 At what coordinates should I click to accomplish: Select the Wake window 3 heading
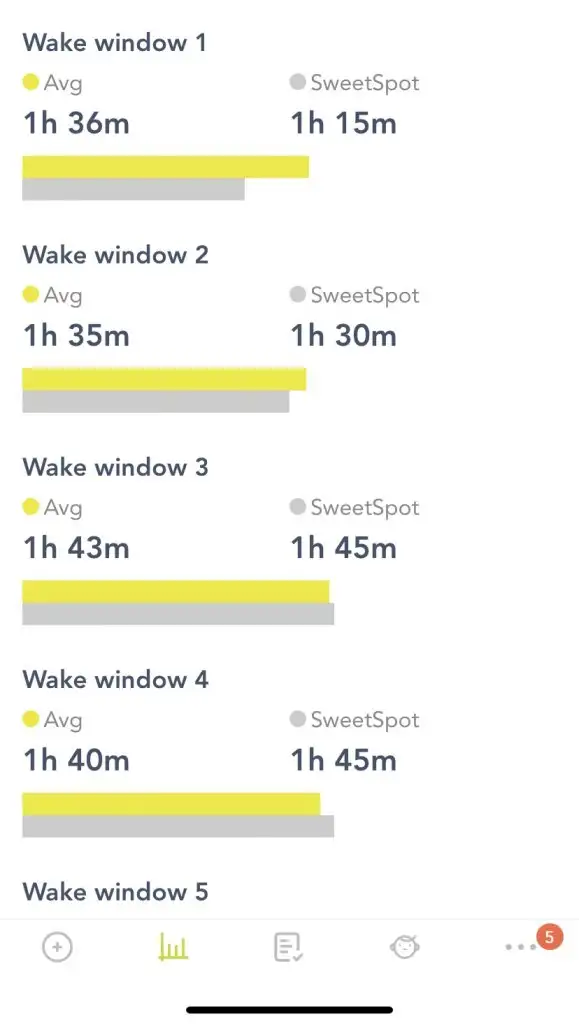116,467
